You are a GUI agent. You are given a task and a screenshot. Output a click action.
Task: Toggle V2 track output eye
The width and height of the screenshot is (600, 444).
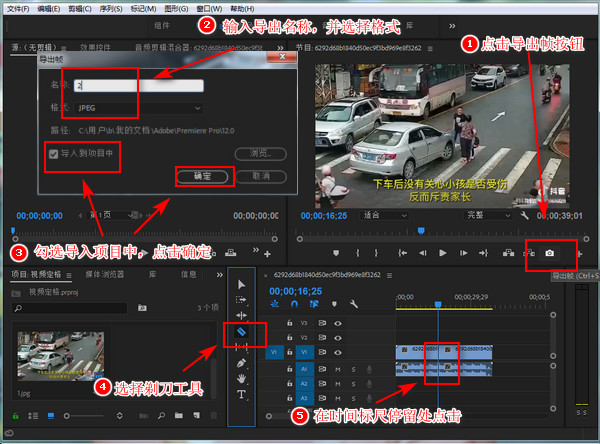click(338, 338)
